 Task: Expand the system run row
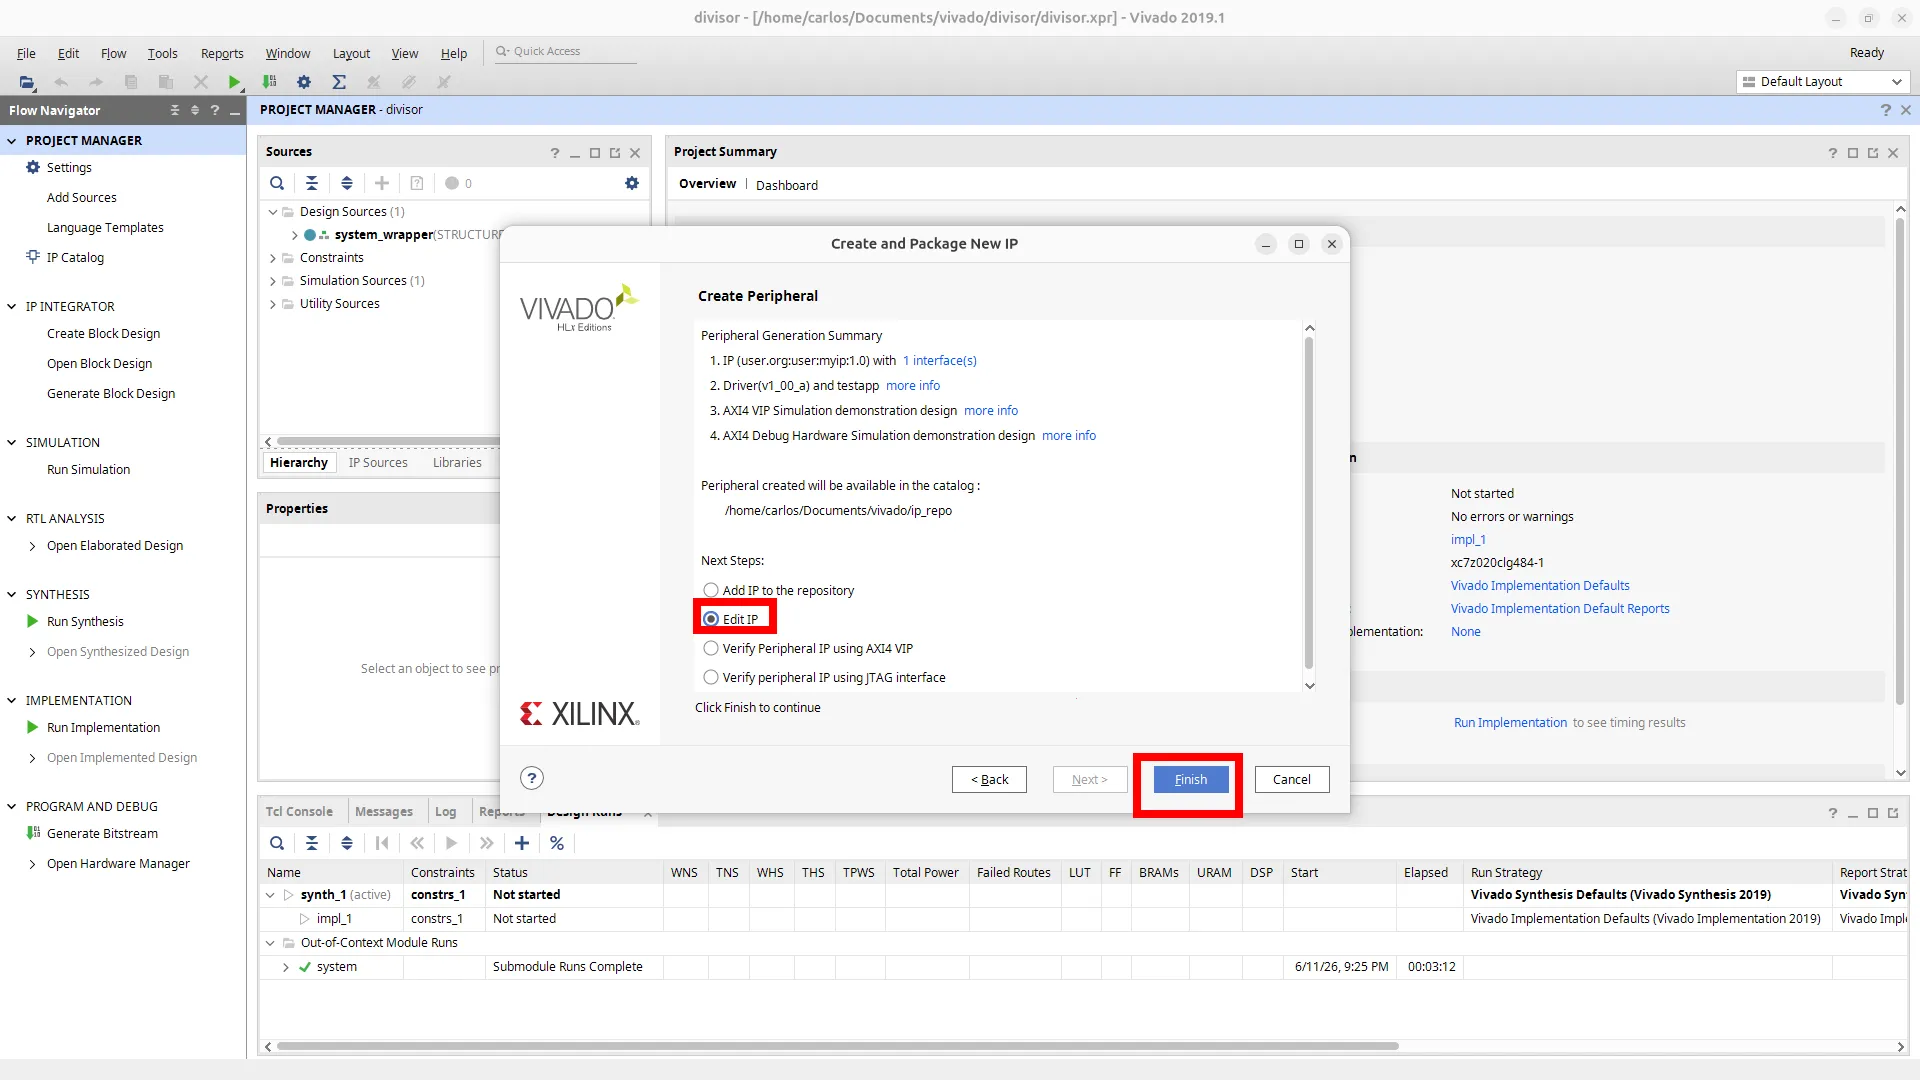(286, 967)
